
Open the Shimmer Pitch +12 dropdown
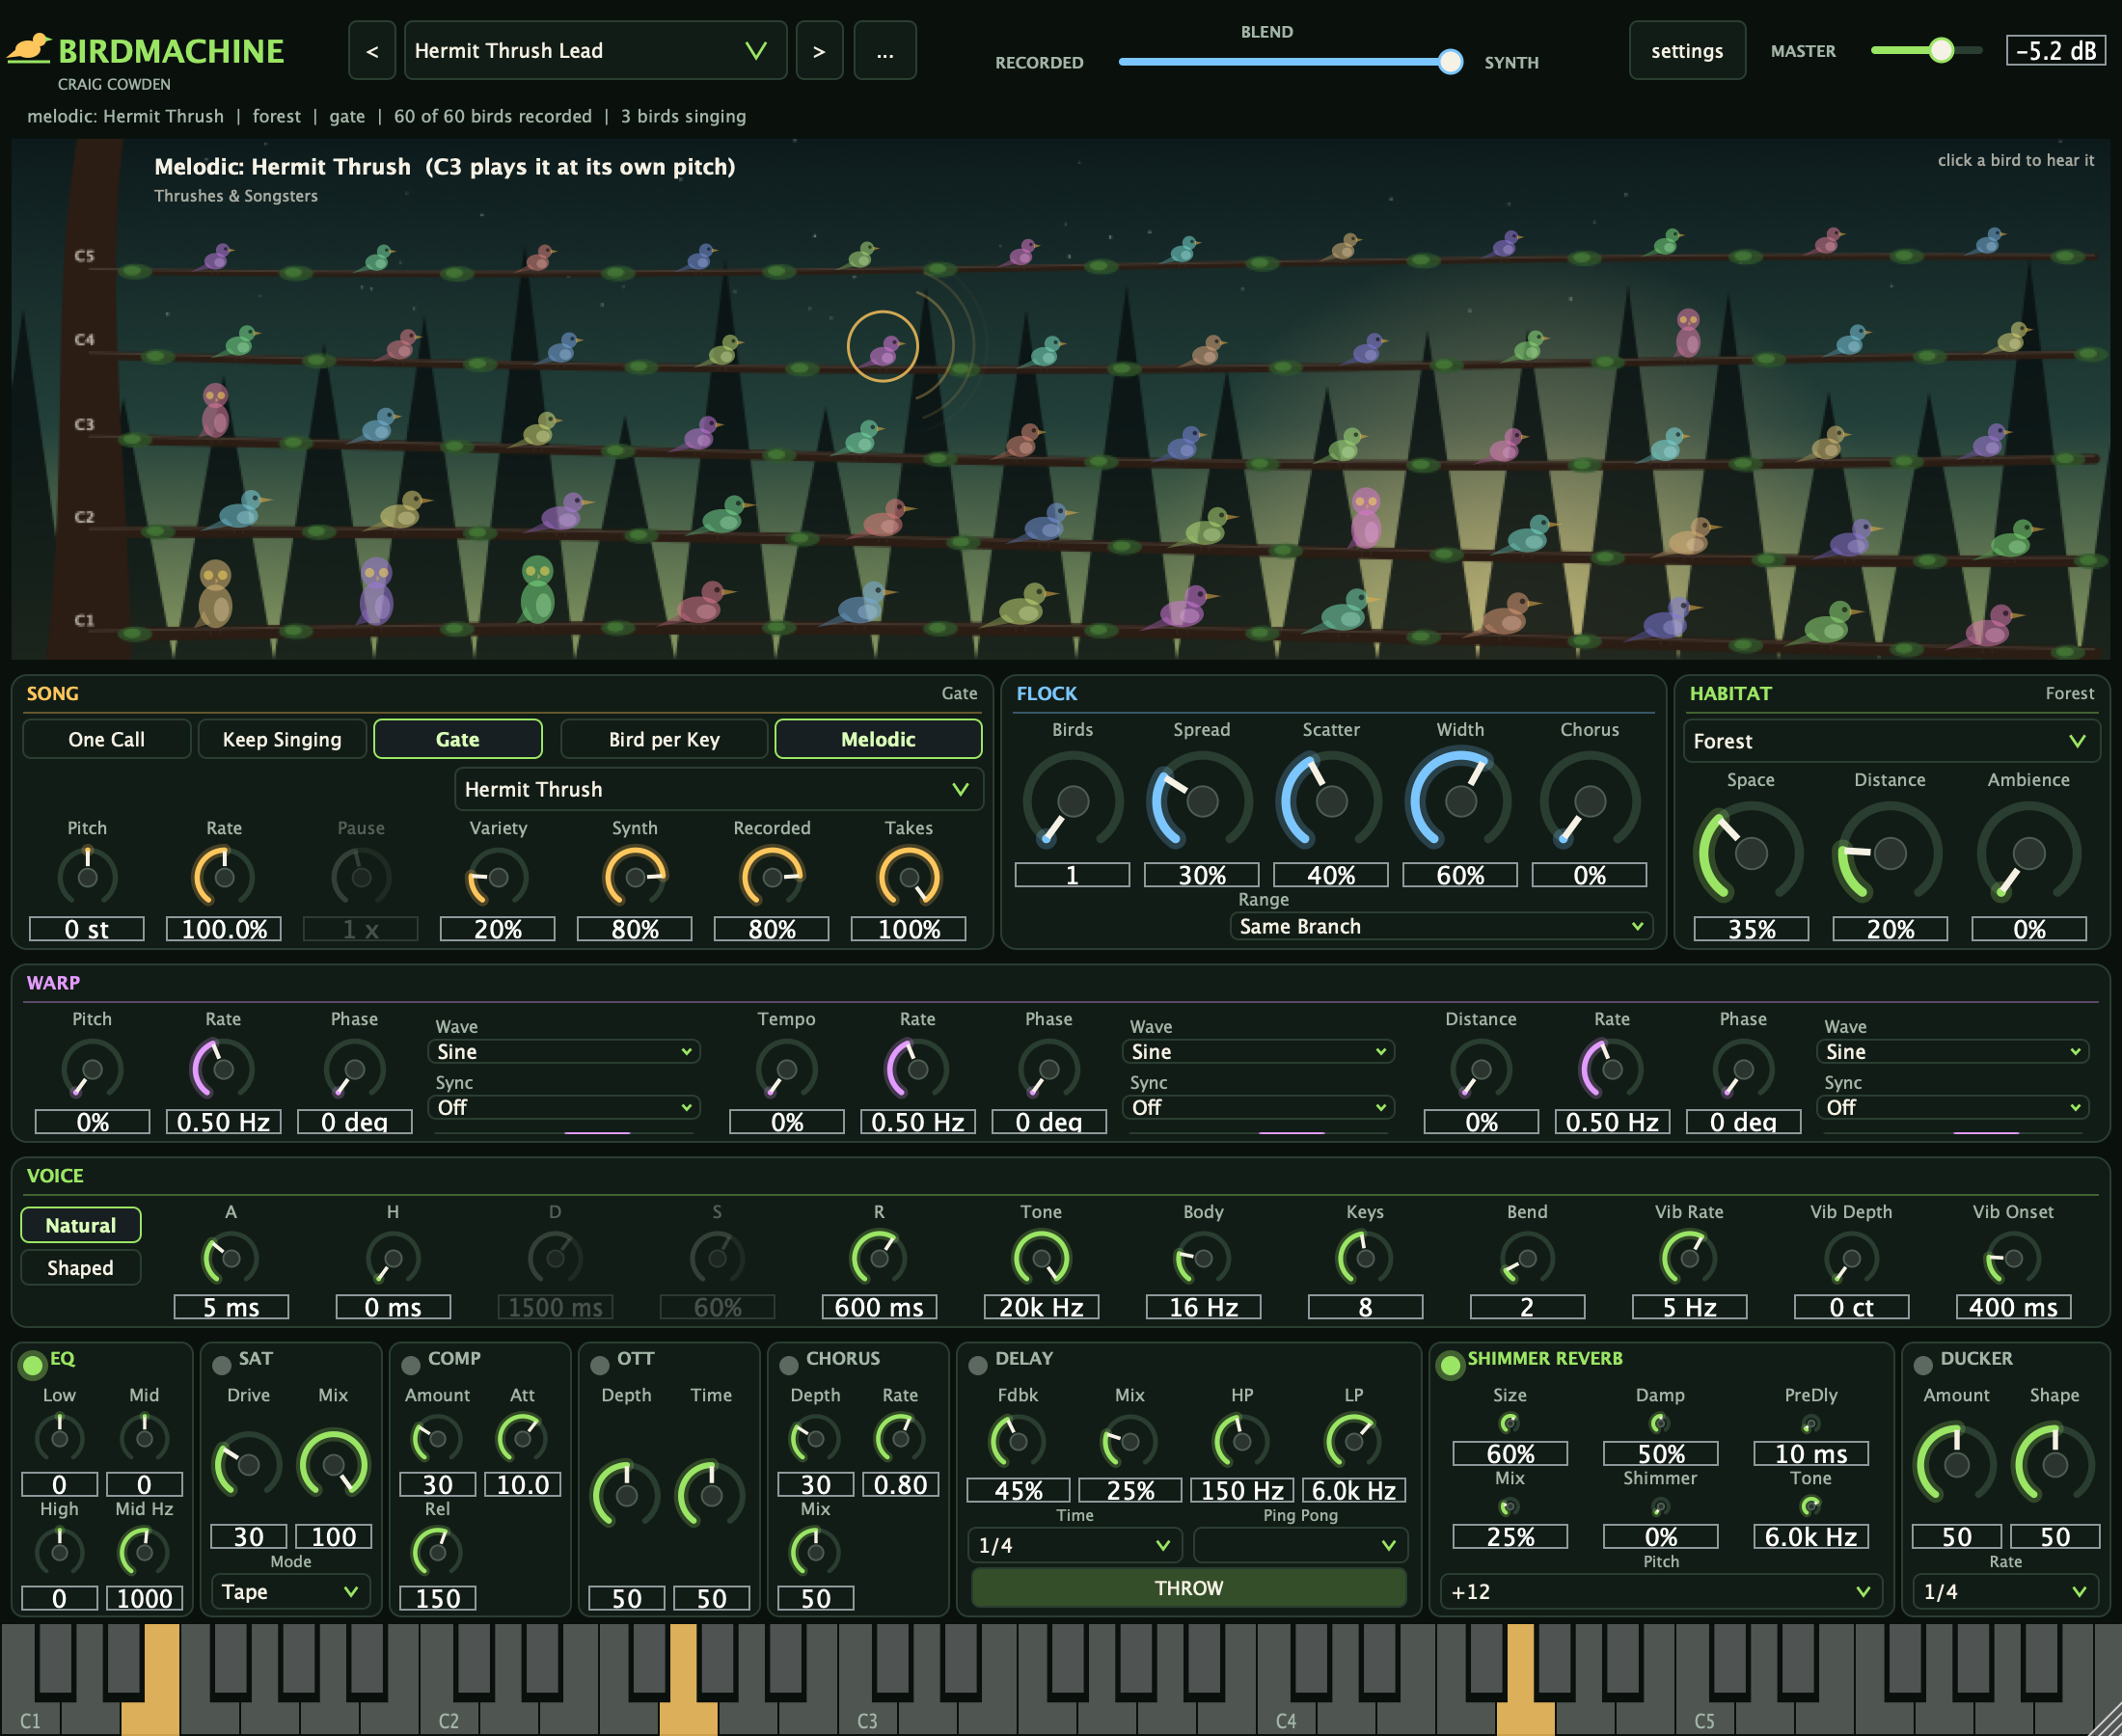1661,1591
